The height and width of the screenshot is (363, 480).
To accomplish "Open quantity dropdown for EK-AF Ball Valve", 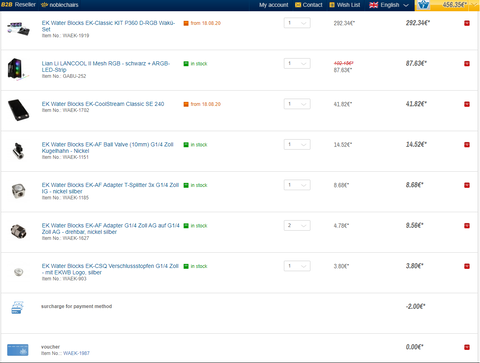I will [x=297, y=144].
